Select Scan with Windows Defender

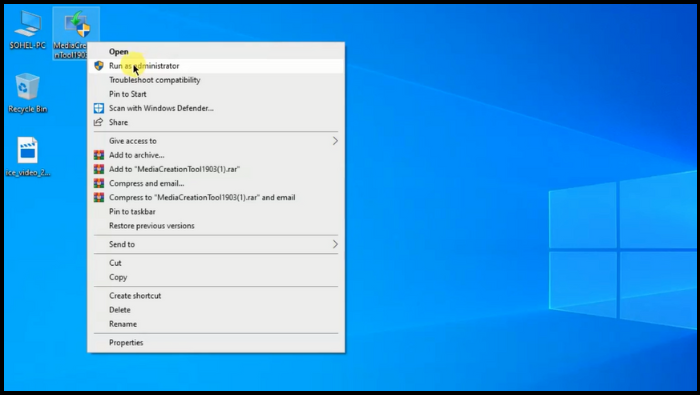click(216, 108)
